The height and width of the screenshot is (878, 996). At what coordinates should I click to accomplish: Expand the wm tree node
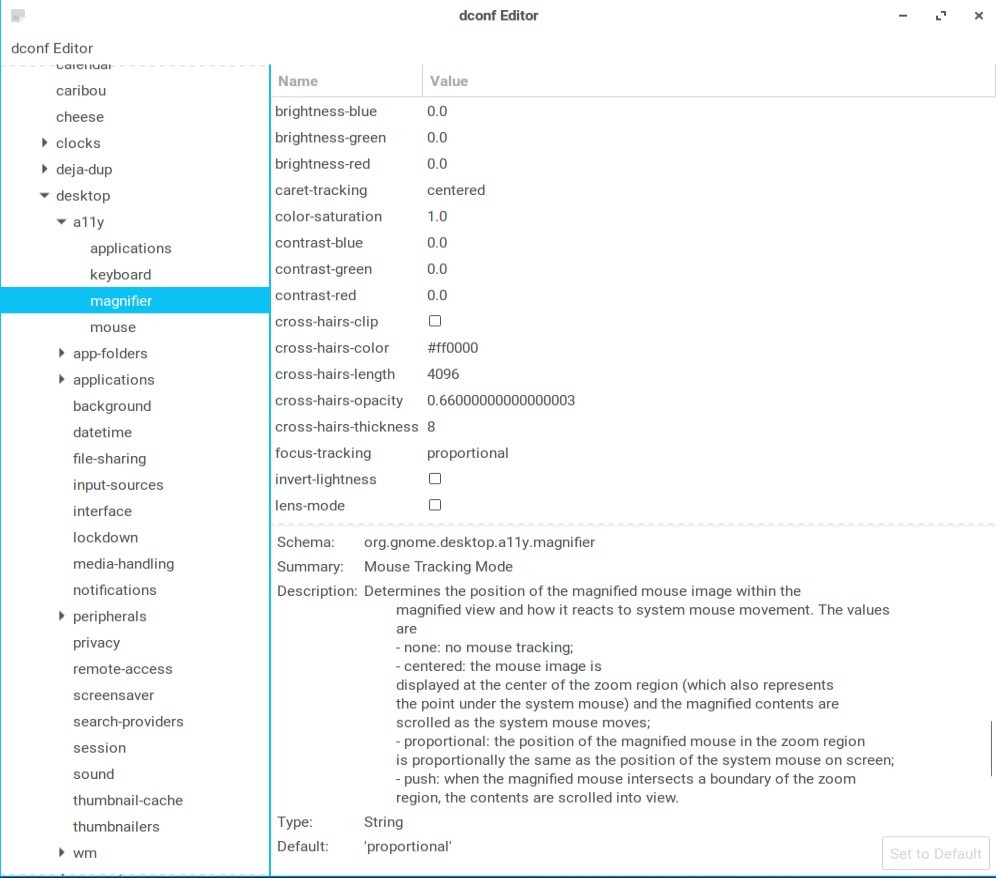(62, 853)
